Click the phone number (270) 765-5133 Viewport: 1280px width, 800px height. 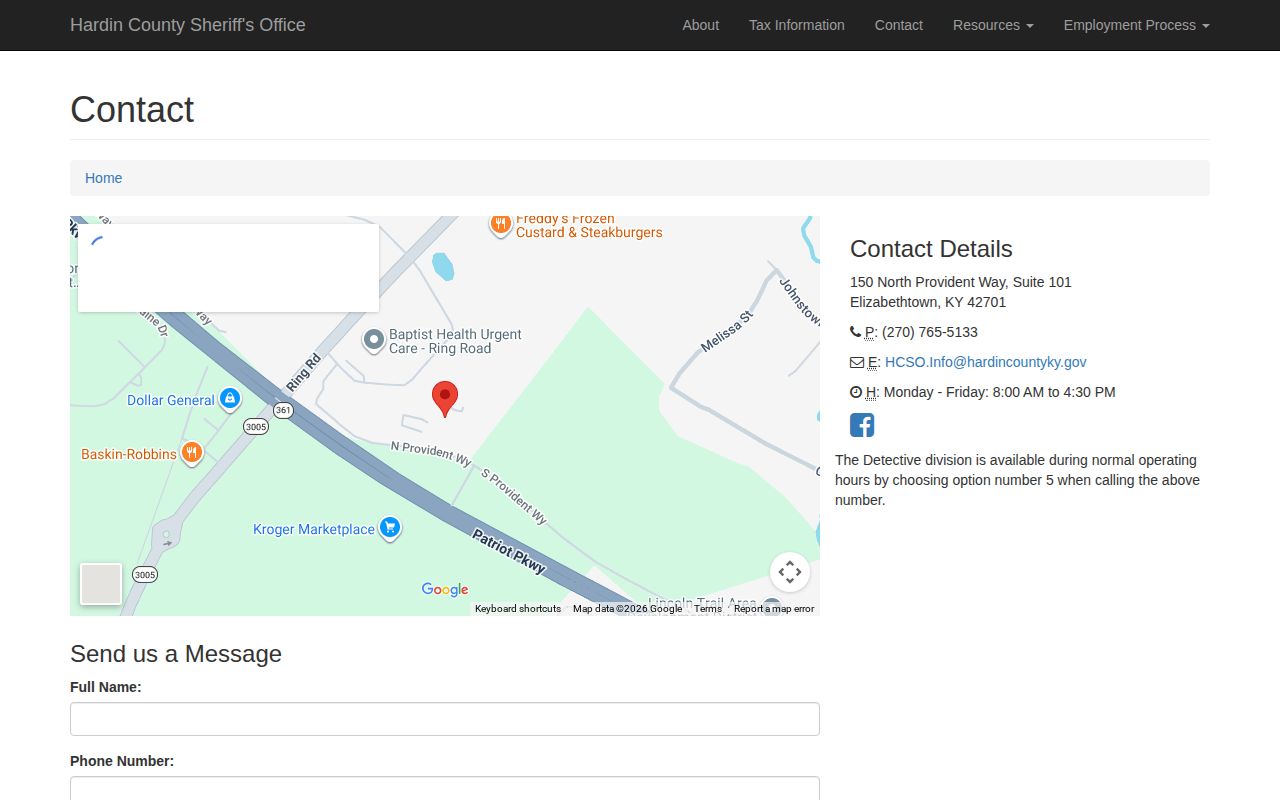pyautogui.click(x=930, y=332)
